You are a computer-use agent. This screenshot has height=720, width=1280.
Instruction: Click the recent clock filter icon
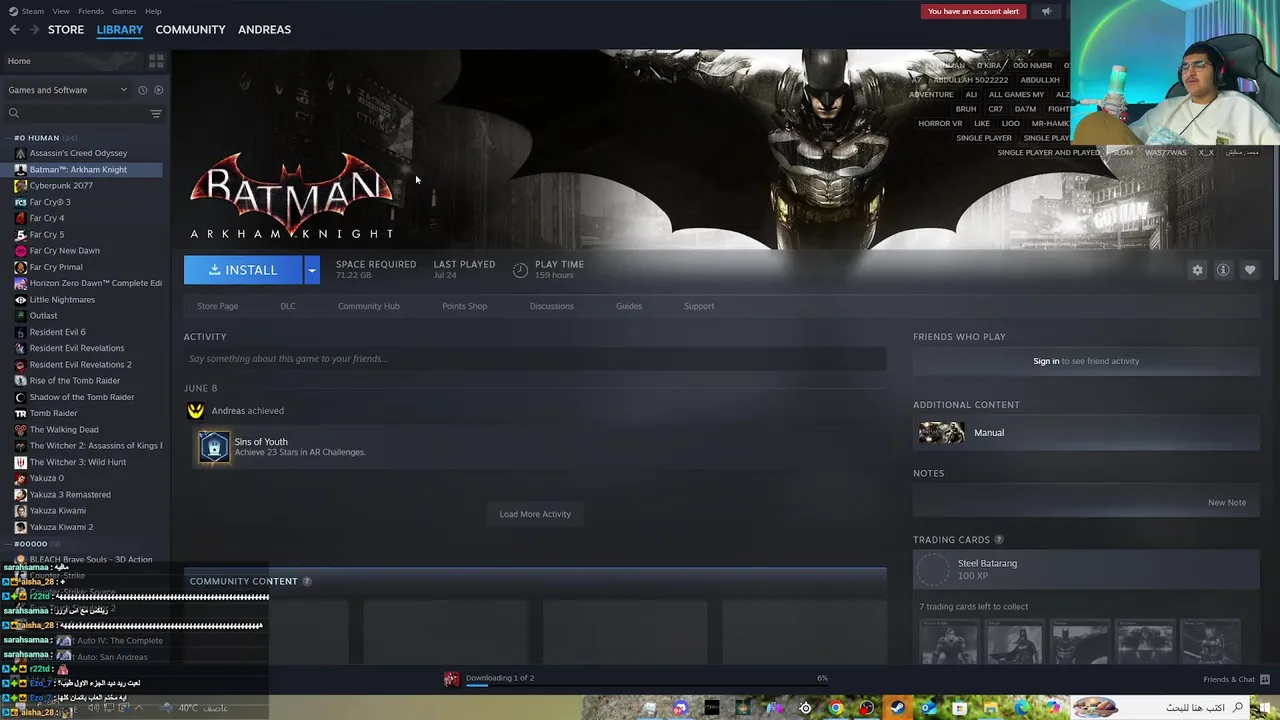[142, 90]
